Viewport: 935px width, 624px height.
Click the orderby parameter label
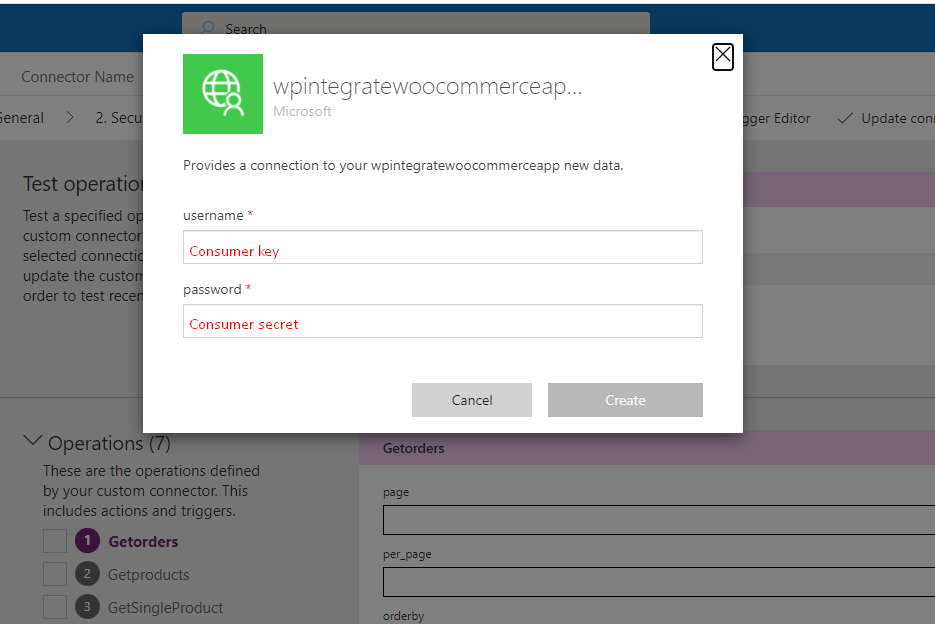(x=404, y=616)
